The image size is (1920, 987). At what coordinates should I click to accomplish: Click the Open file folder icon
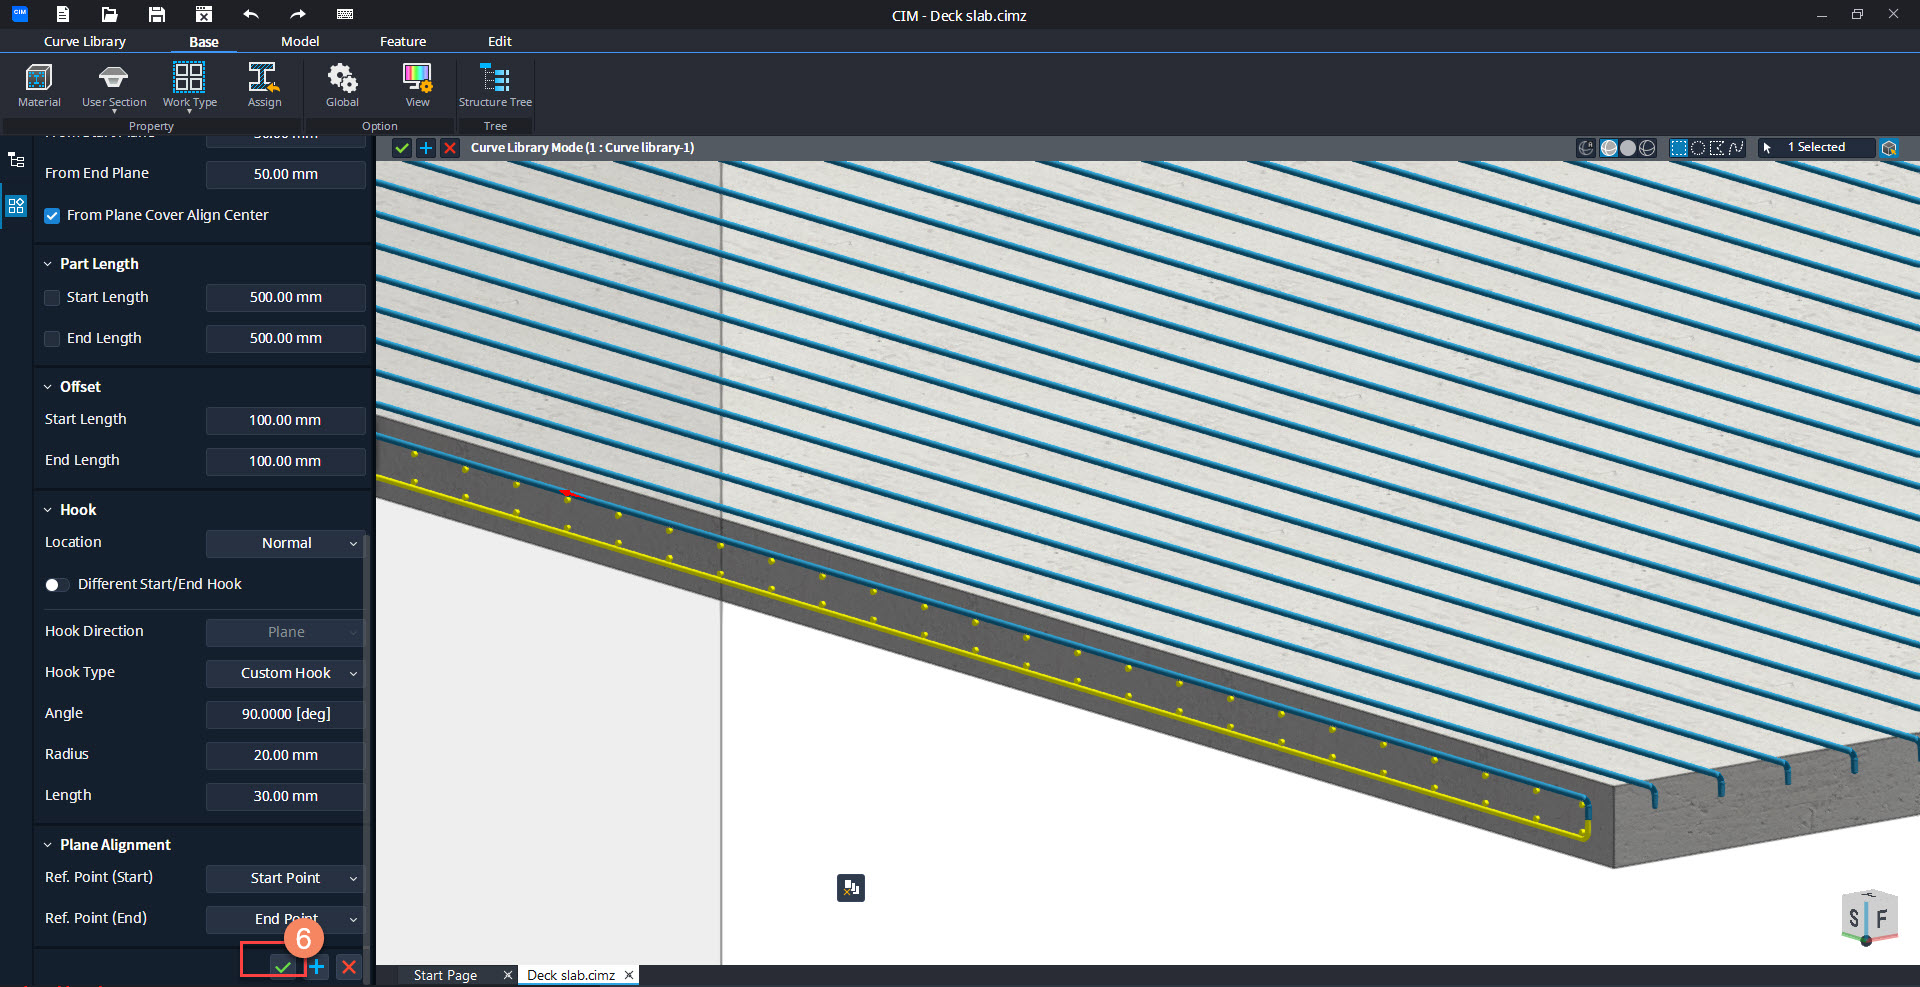point(110,14)
